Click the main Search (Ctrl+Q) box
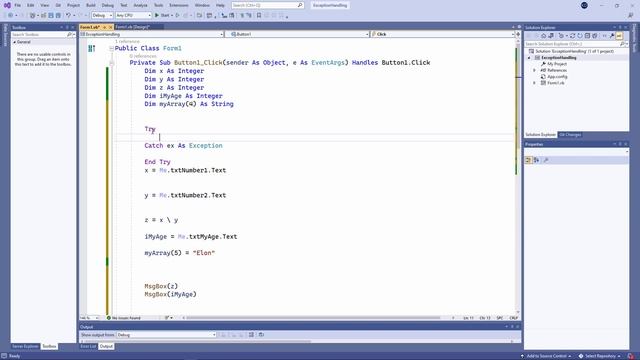Screen dimensions: 640x360 [x=267, y=5]
